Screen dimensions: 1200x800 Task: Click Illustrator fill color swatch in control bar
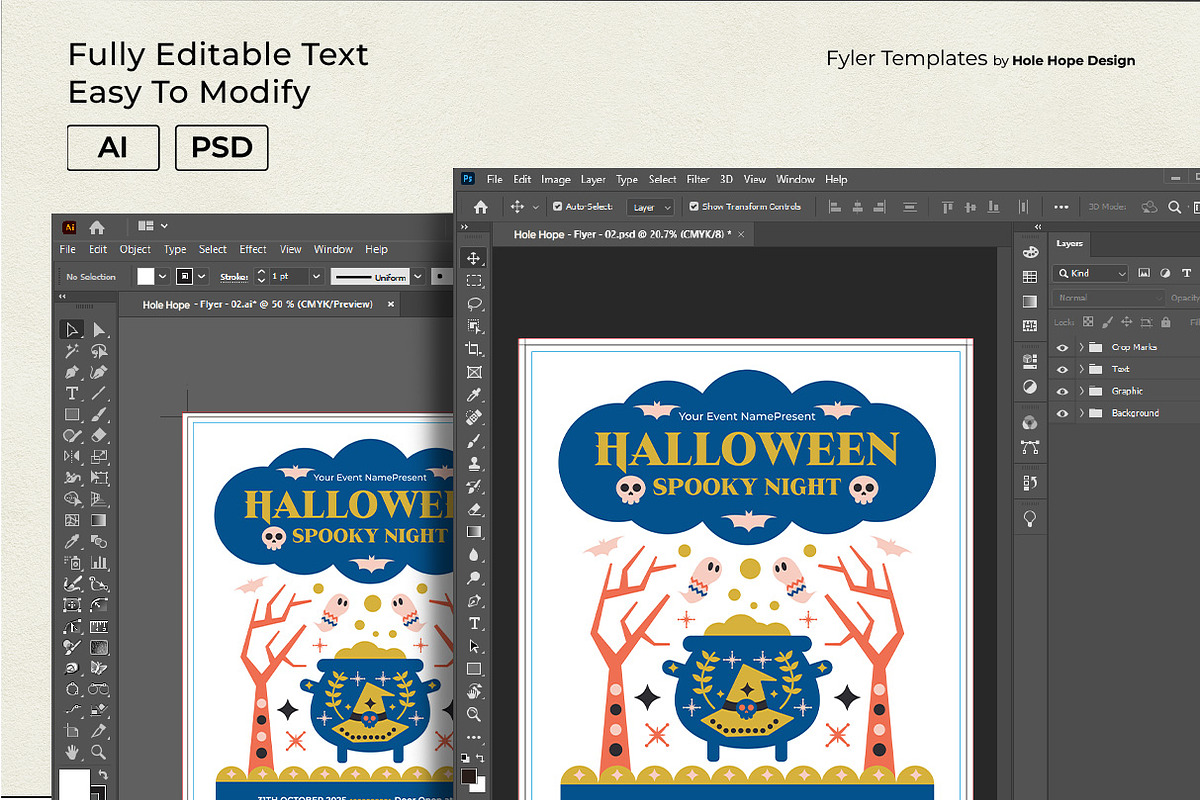pyautogui.click(x=146, y=277)
